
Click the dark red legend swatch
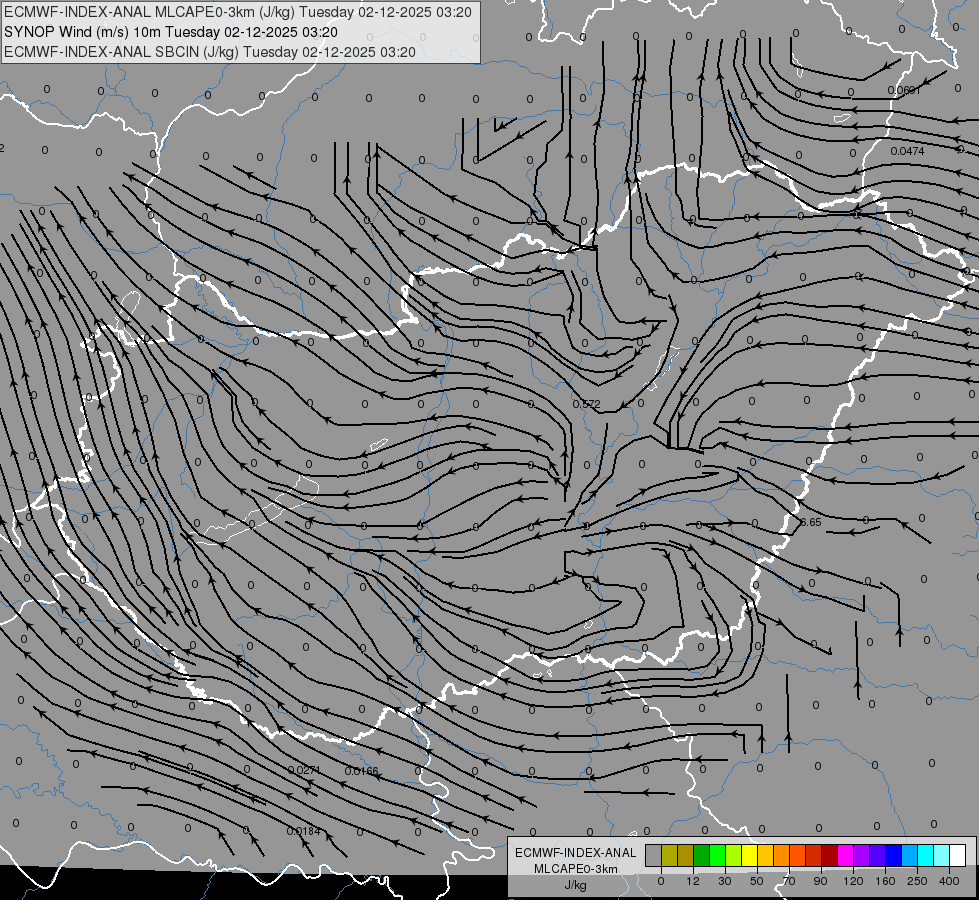tap(829, 855)
